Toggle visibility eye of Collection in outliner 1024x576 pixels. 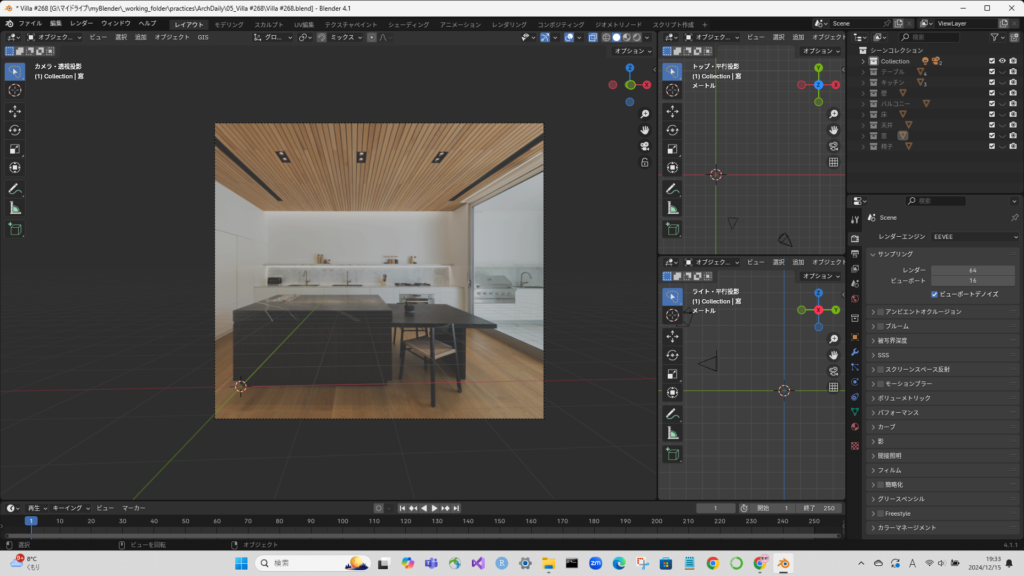point(1003,61)
